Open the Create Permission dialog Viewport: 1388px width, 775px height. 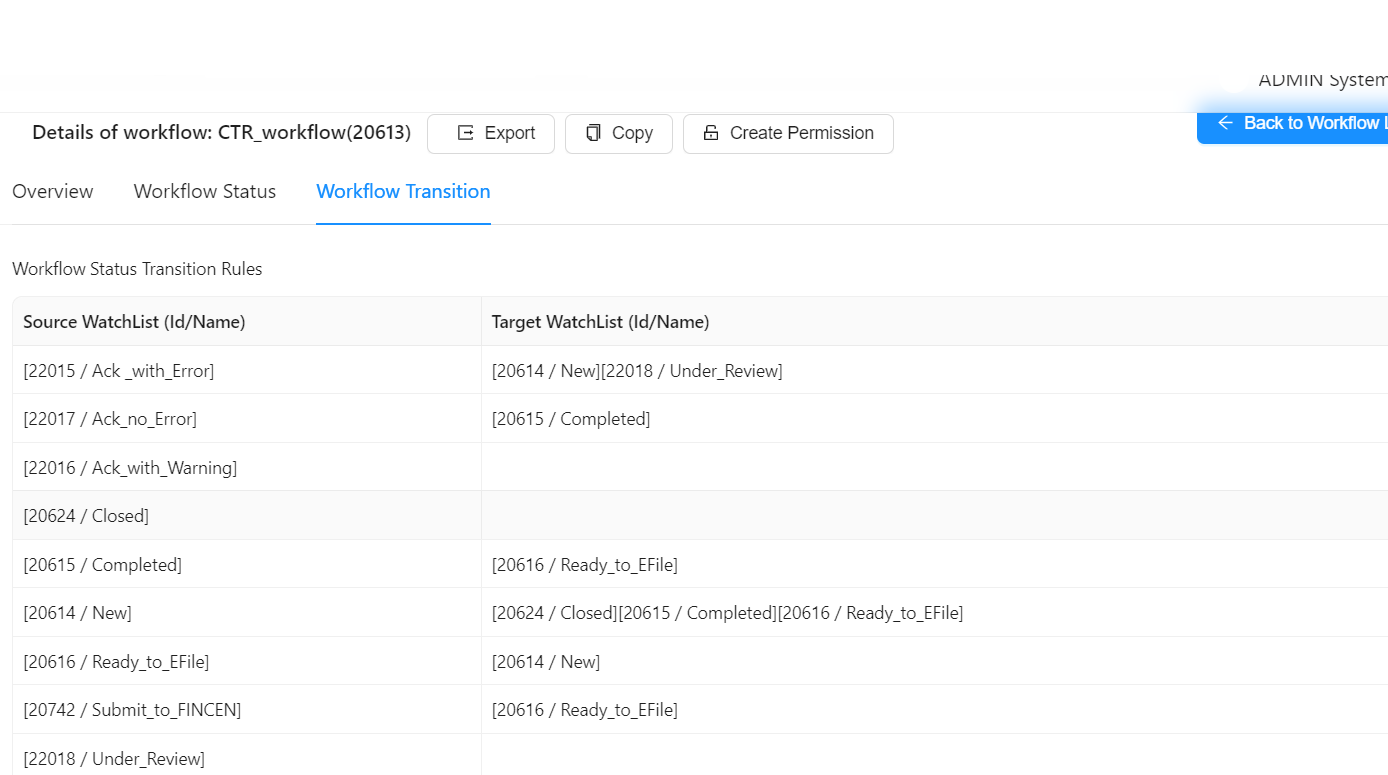(x=788, y=134)
